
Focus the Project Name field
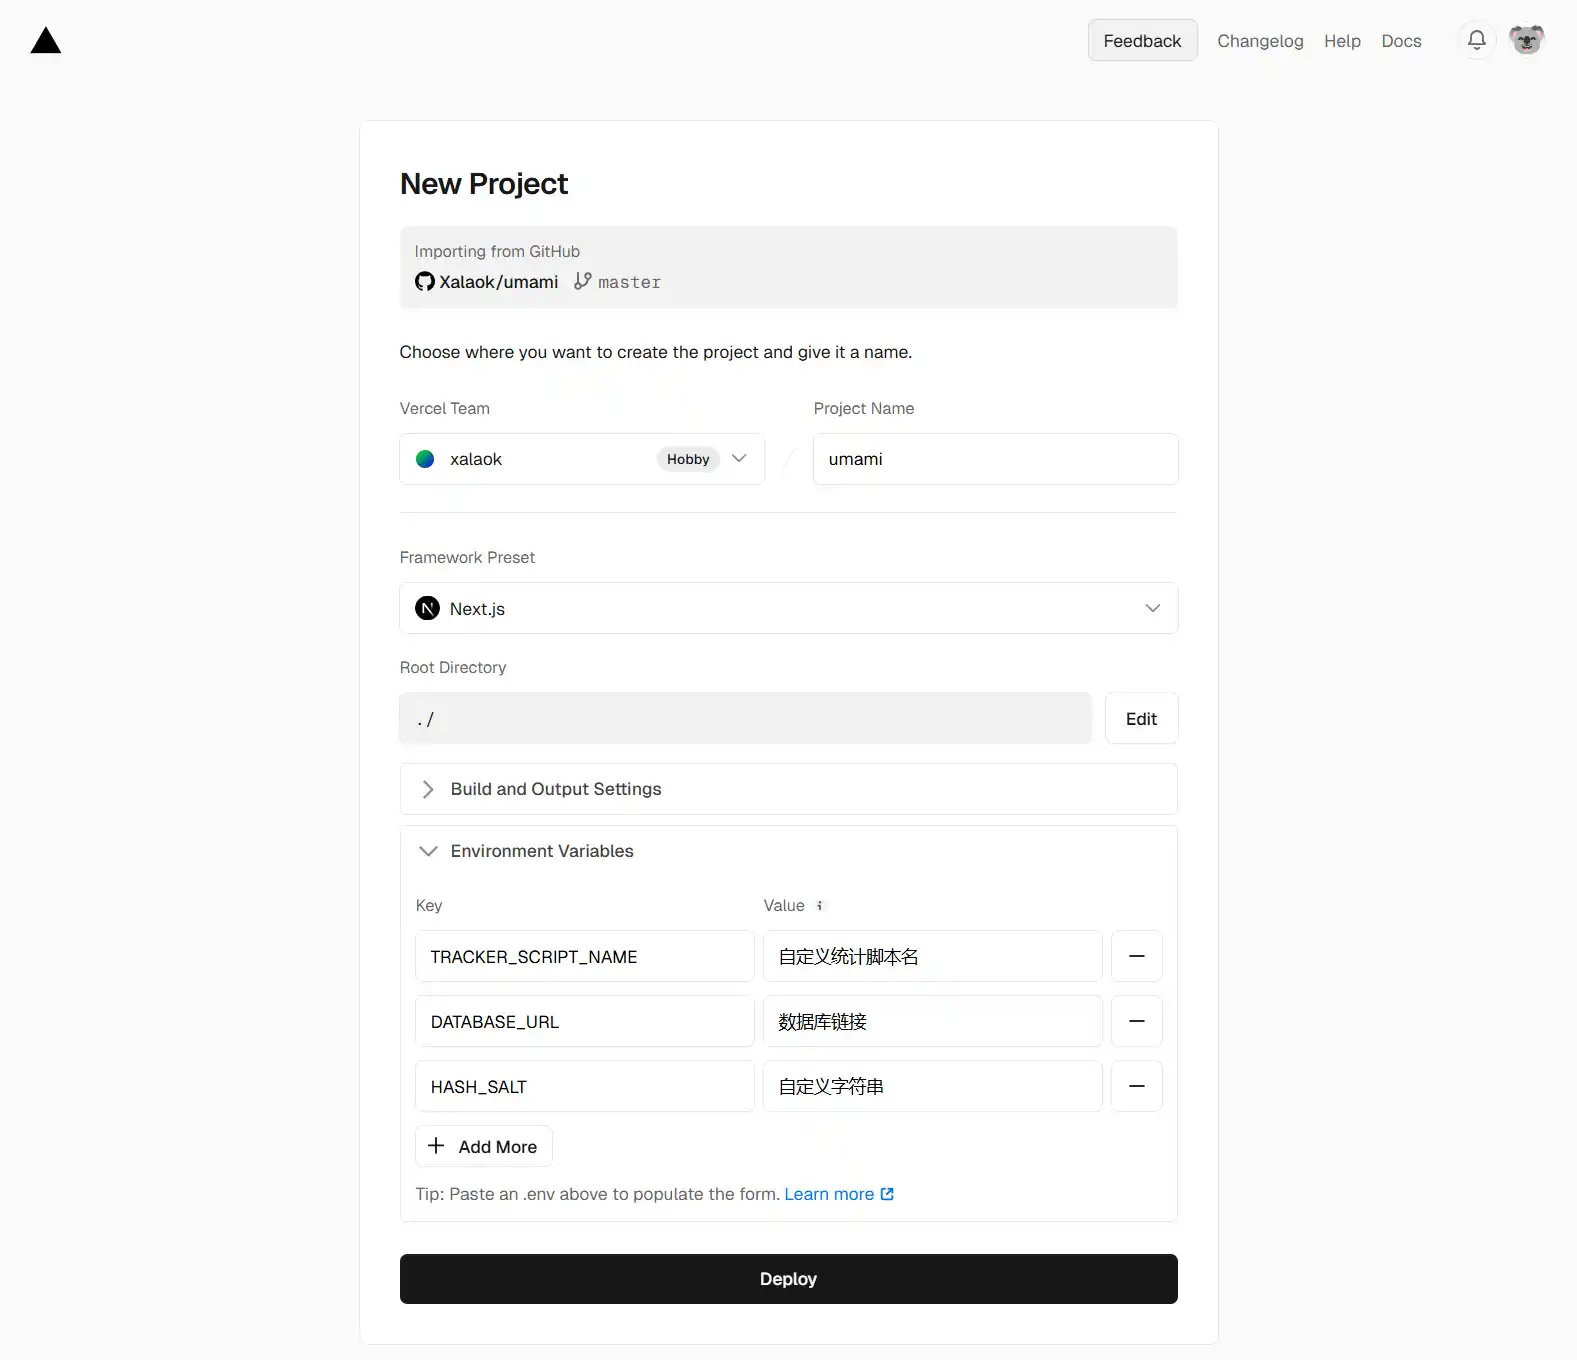[x=996, y=459]
